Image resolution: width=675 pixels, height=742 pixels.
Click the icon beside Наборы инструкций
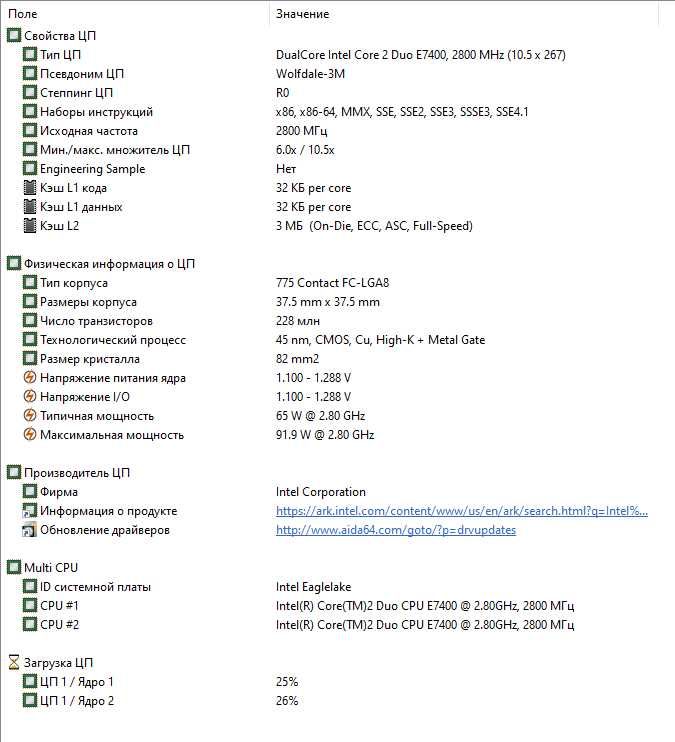(x=29, y=112)
